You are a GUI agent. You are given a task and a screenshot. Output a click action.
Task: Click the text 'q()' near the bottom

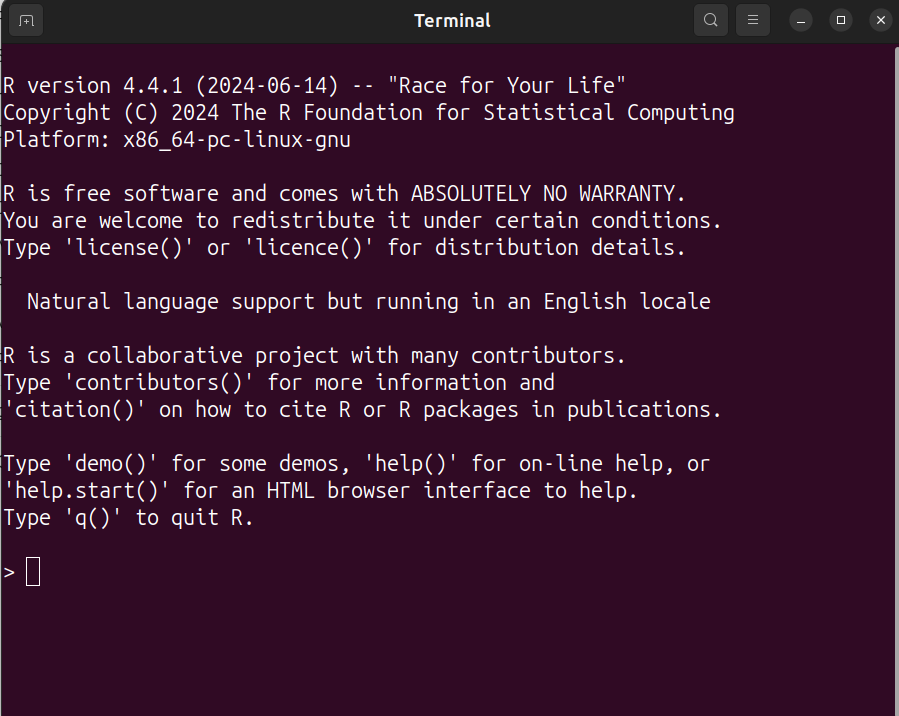pos(94,517)
